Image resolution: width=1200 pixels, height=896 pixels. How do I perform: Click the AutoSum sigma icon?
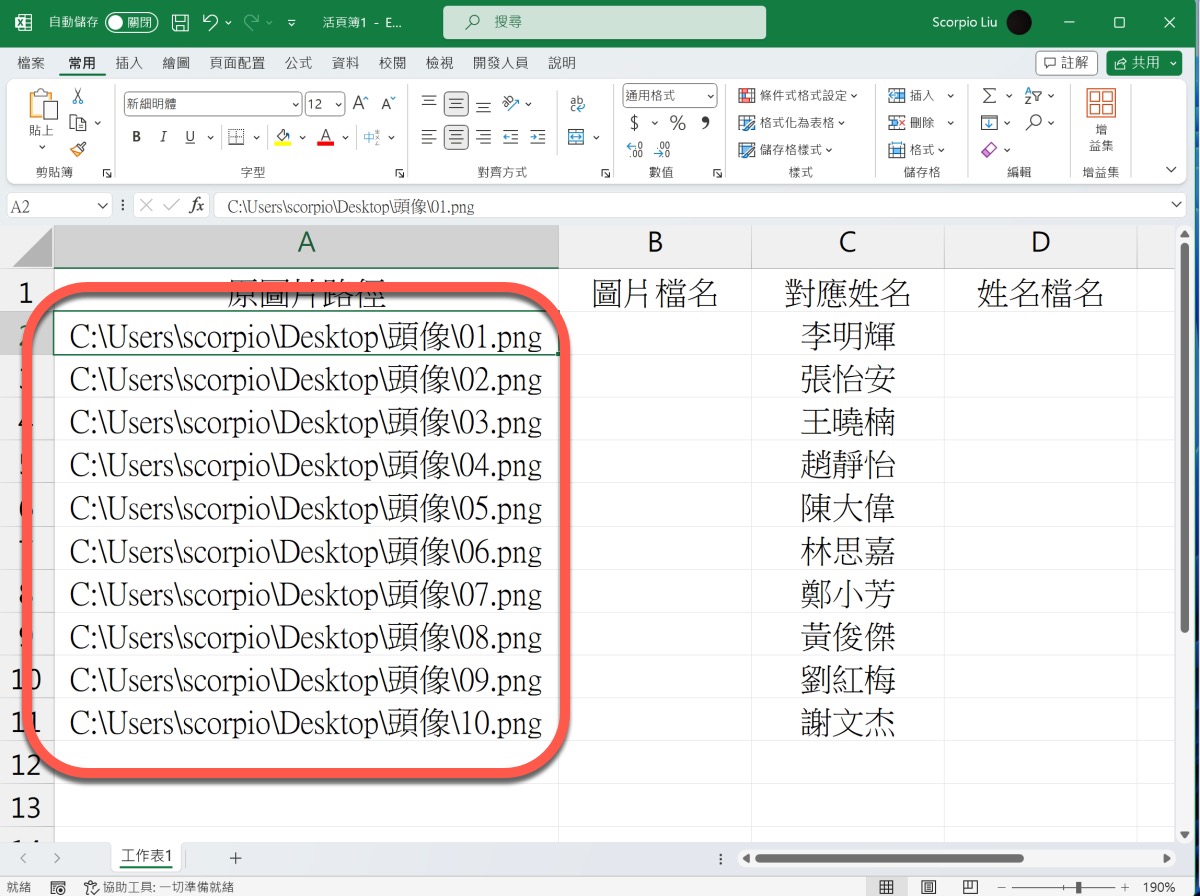pos(989,96)
